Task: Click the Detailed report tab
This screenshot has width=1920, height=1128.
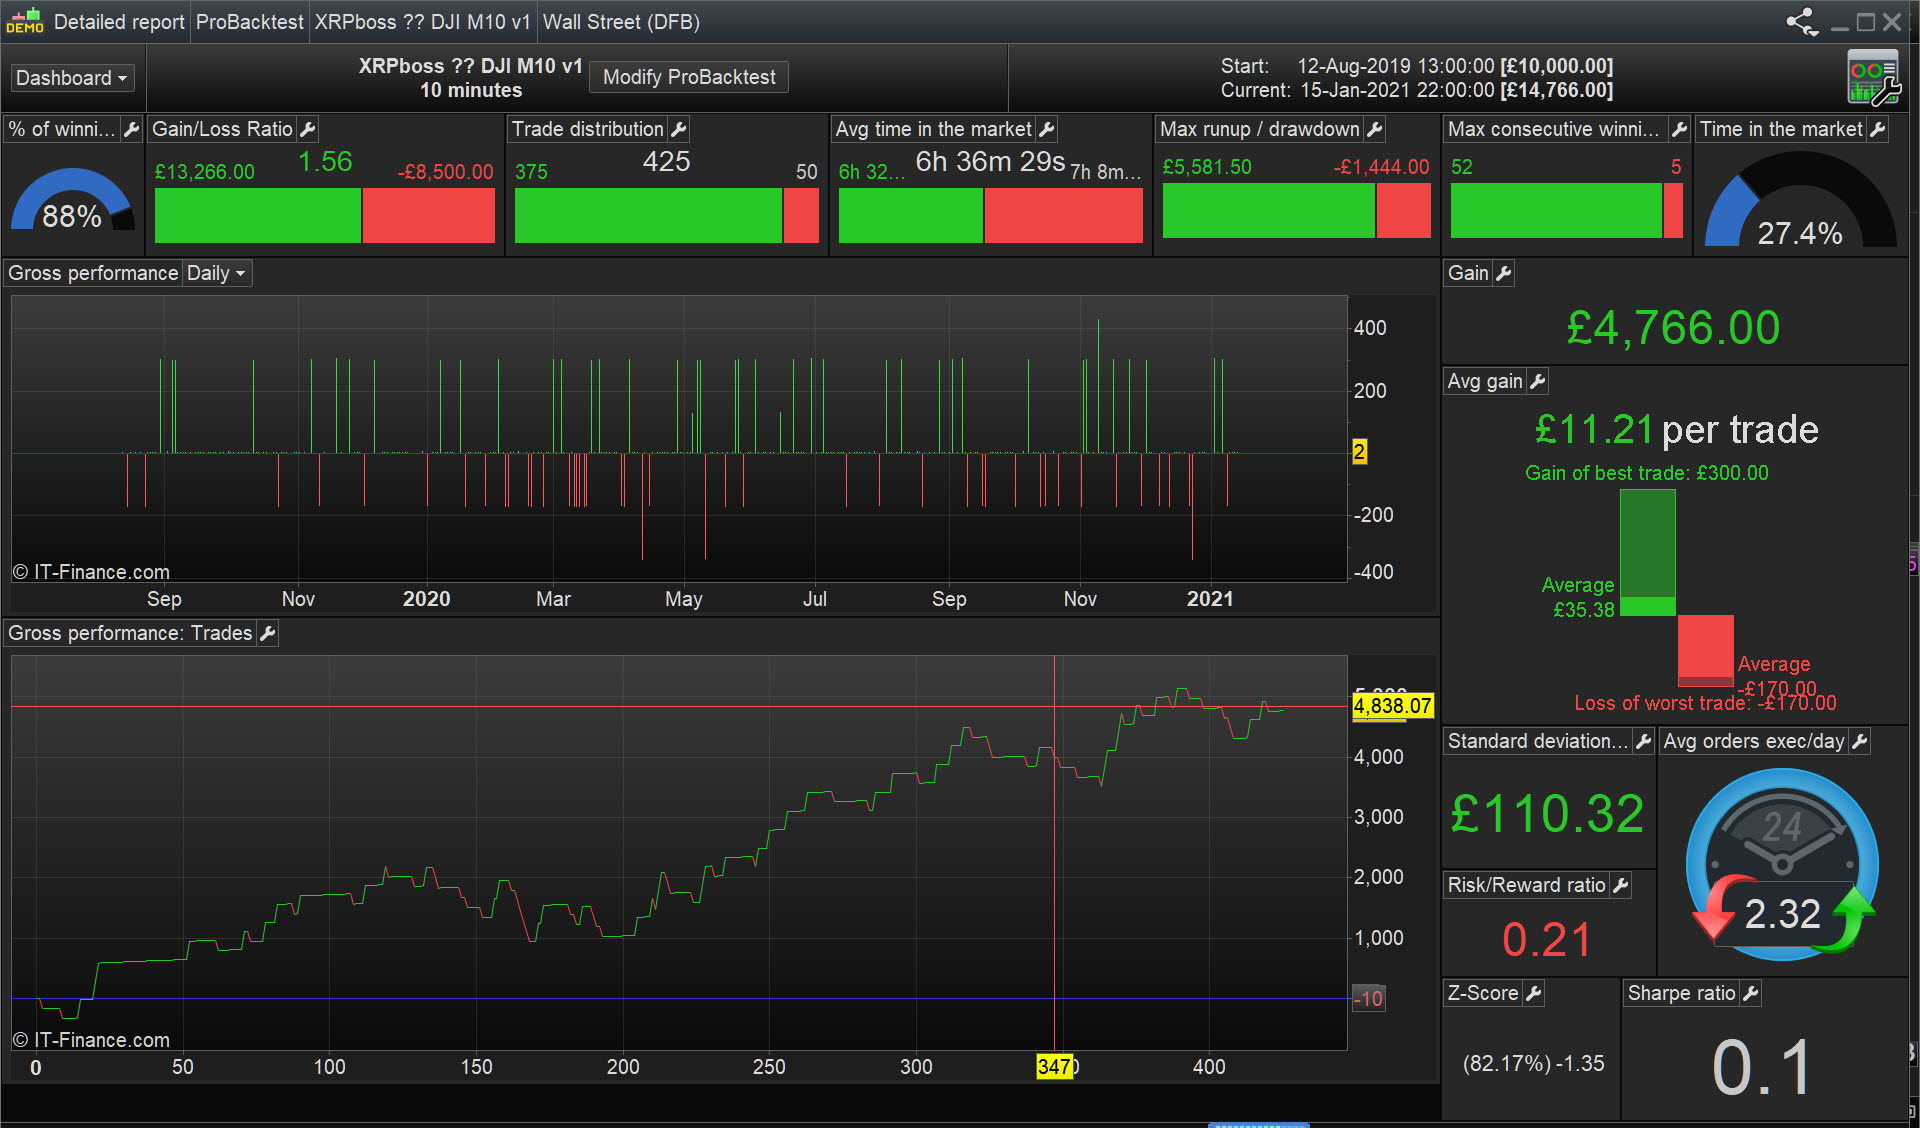Action: tap(118, 22)
